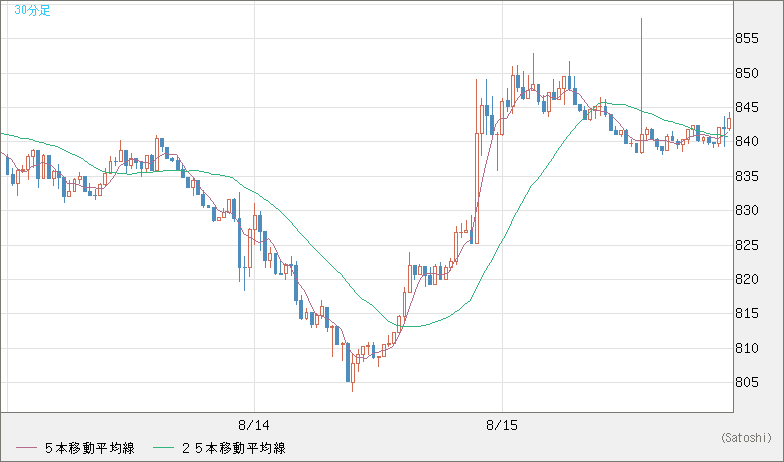This screenshot has width=784, height=462.
Task: Click the (Satoshi) unit label
Action: (746, 438)
